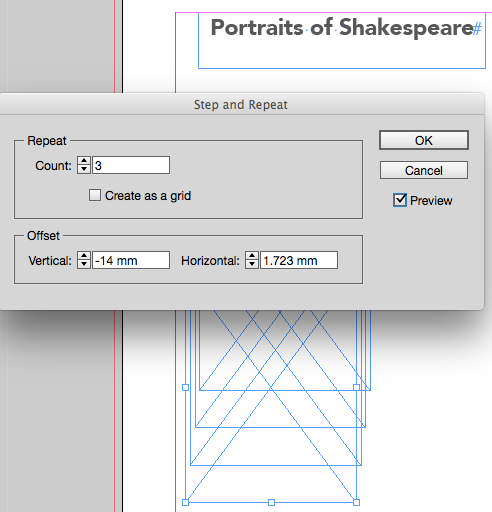This screenshot has width=492, height=512.
Task: Click the Portraits of Shakespeare heading text
Action: point(342,28)
